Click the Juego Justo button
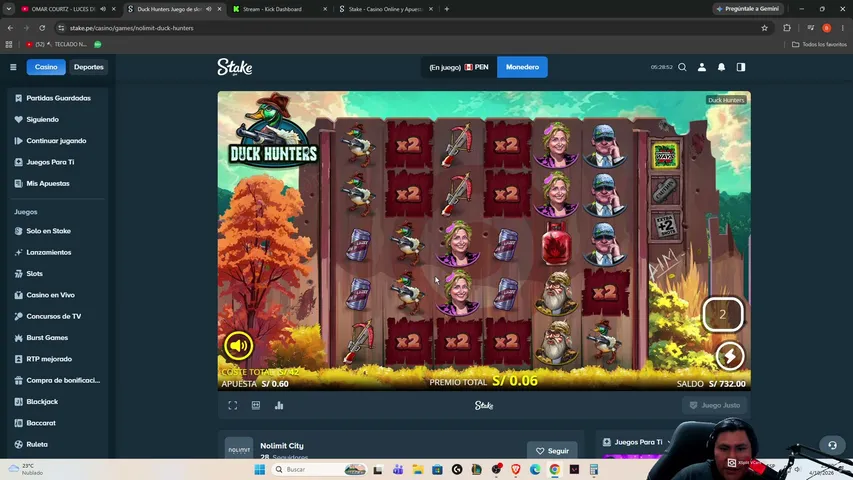 pos(714,405)
